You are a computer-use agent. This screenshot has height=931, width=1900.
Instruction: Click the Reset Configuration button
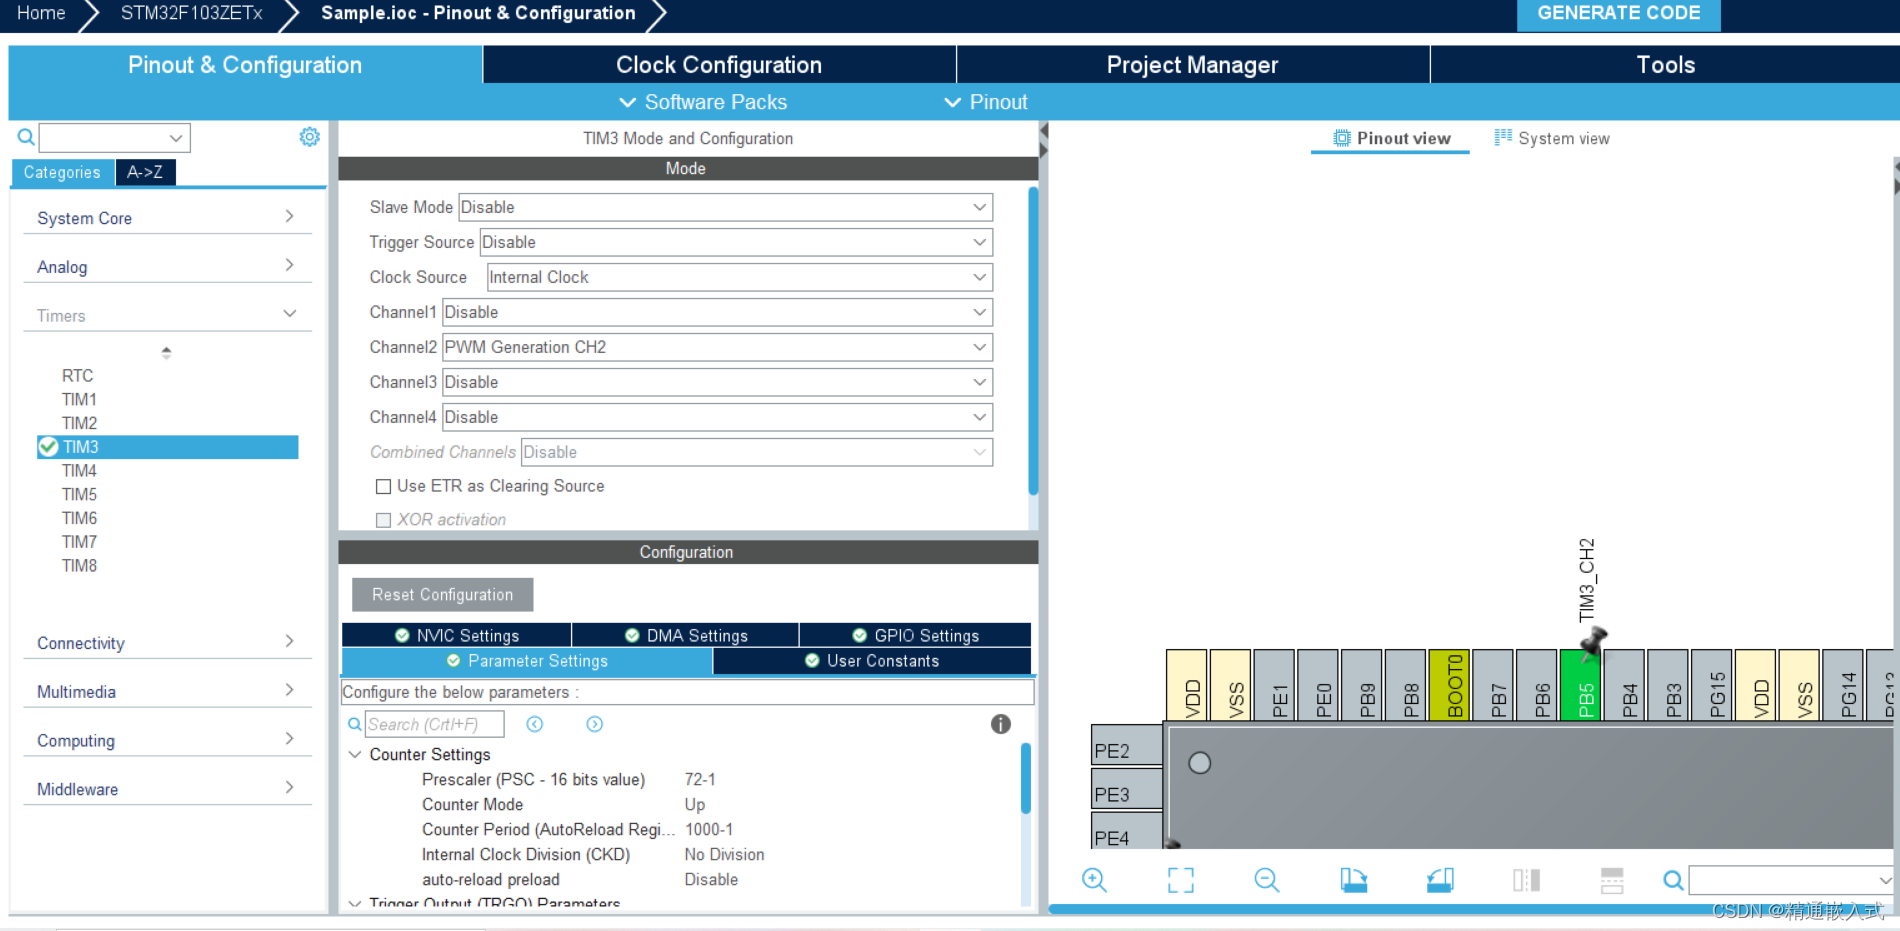tap(442, 595)
